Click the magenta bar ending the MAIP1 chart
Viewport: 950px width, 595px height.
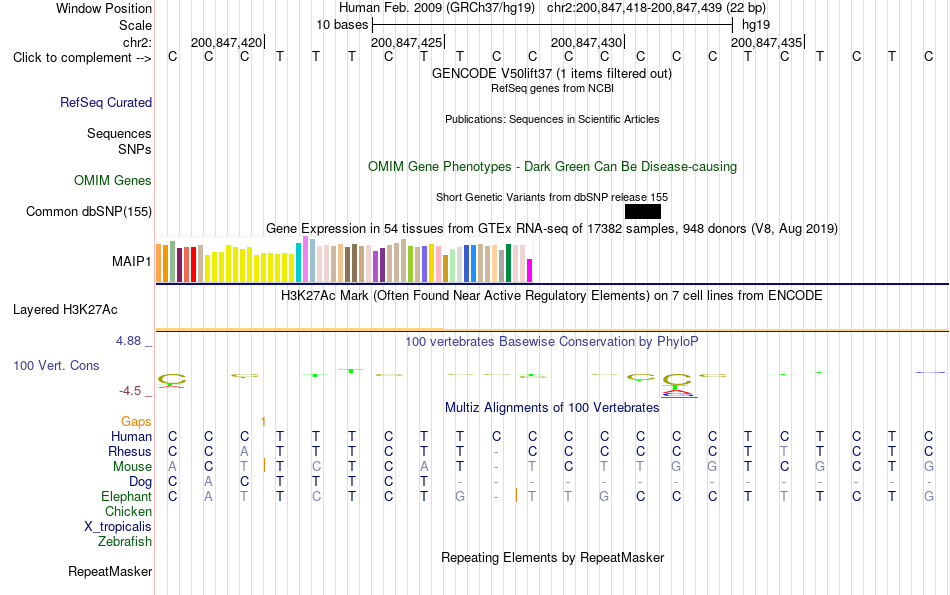530,271
